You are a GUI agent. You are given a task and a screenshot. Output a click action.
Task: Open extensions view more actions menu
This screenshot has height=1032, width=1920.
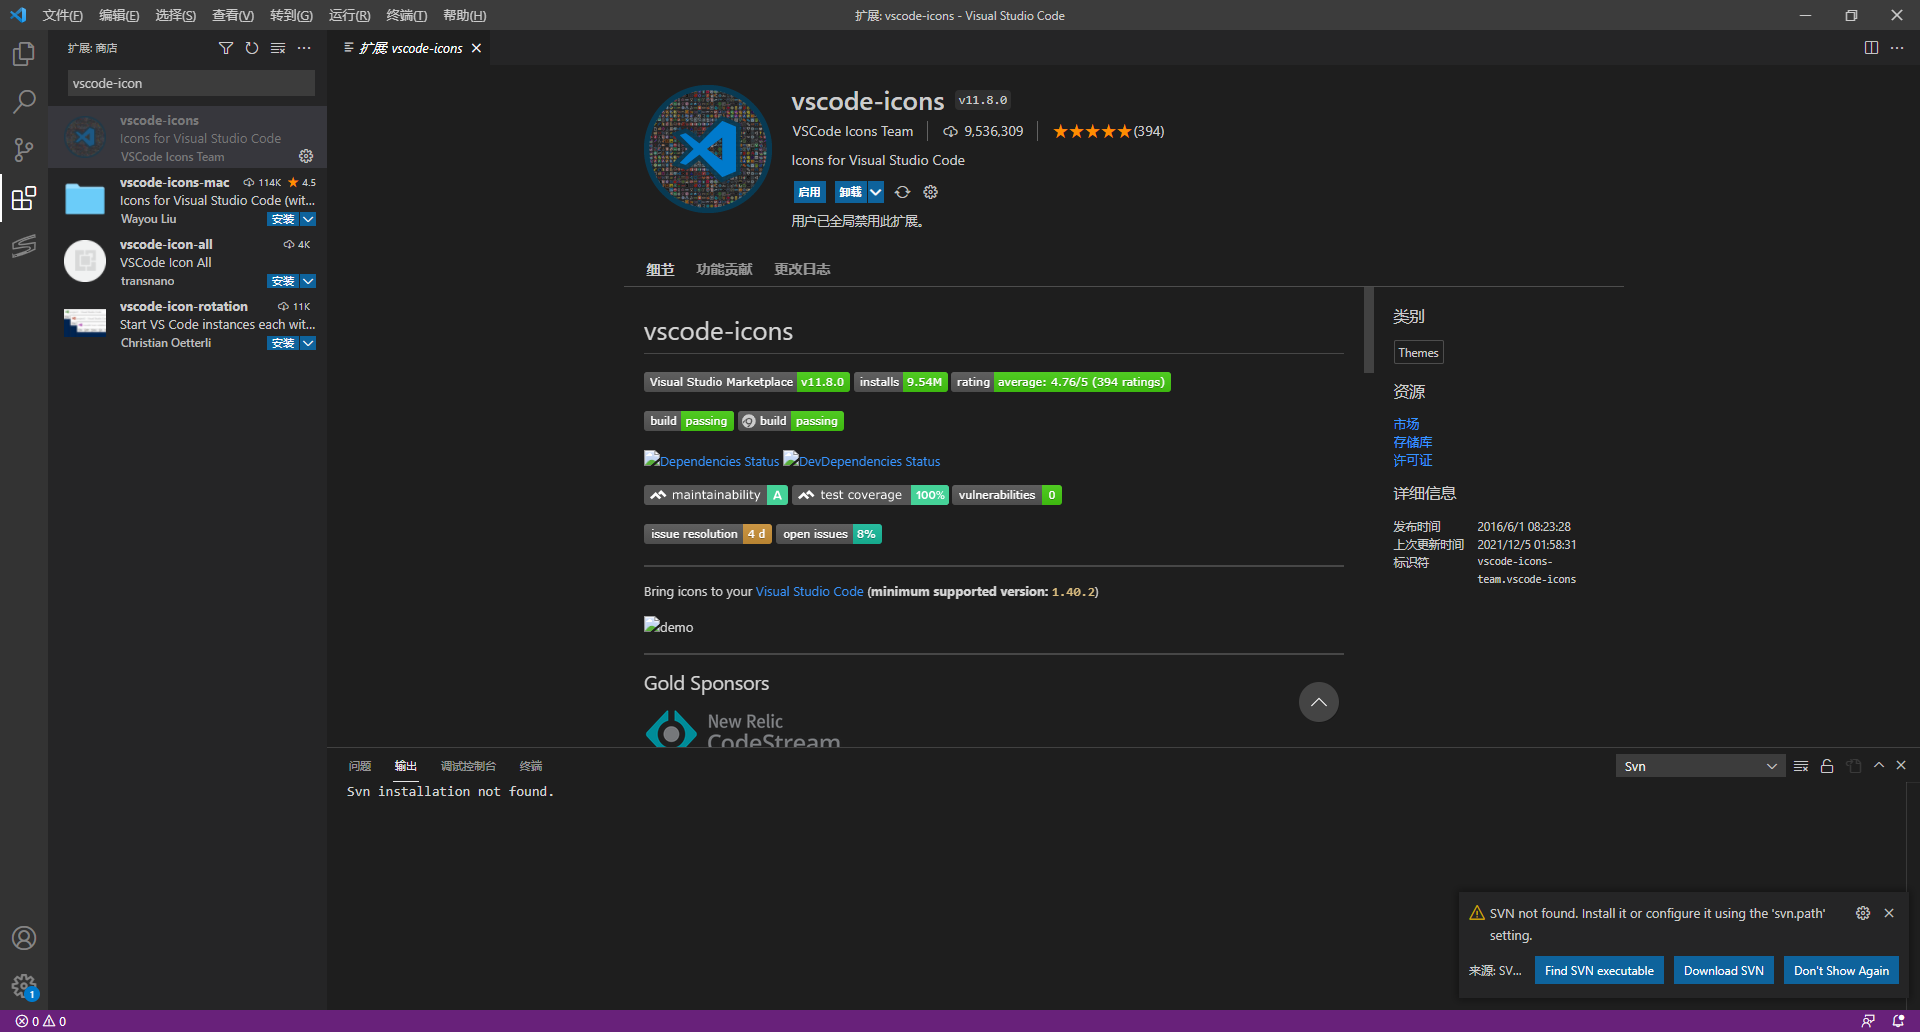tap(304, 48)
